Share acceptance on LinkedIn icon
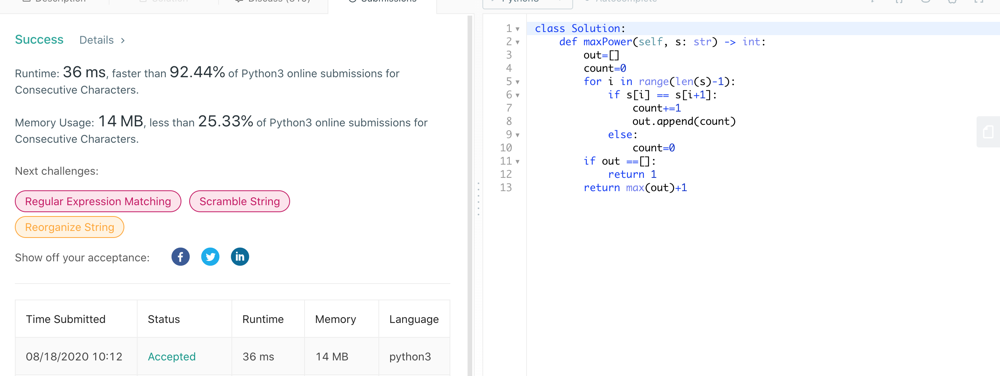Screen dimensions: 1000x376 (240, 257)
